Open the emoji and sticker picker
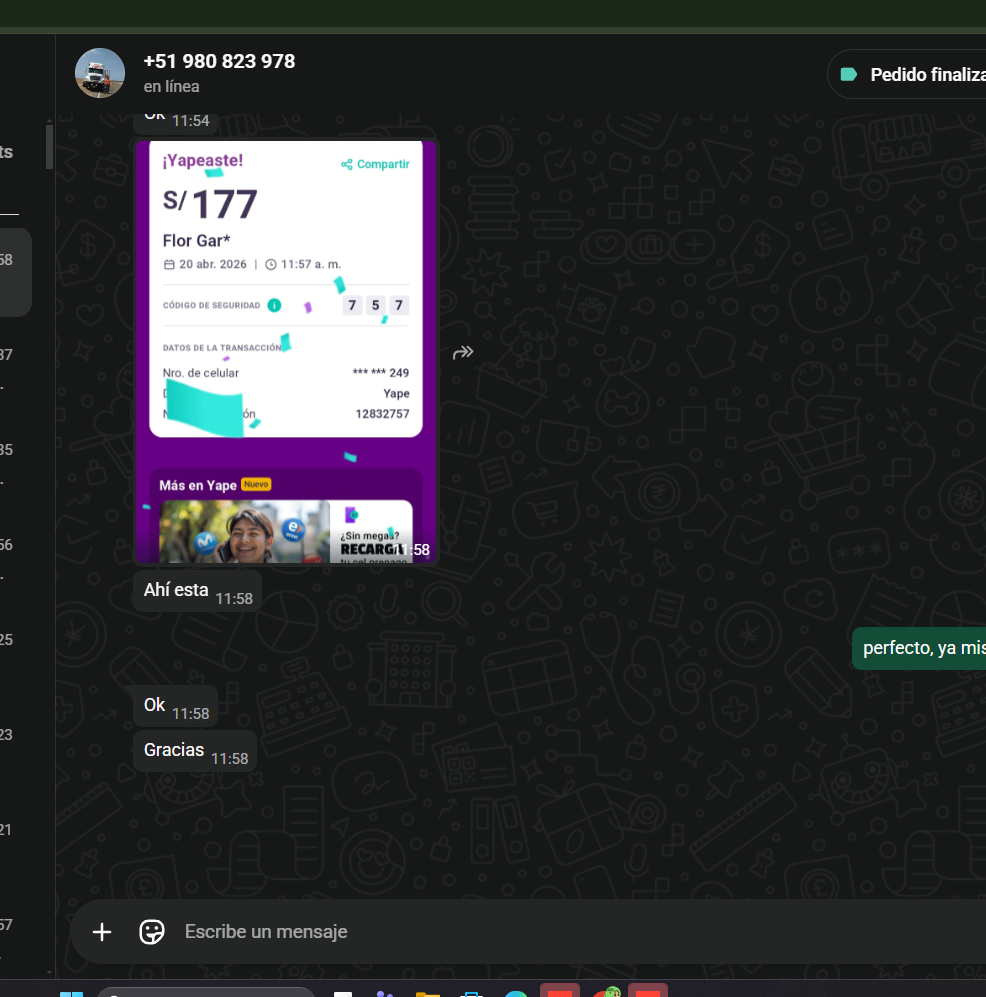Viewport: 986px width, 997px height. coord(152,932)
